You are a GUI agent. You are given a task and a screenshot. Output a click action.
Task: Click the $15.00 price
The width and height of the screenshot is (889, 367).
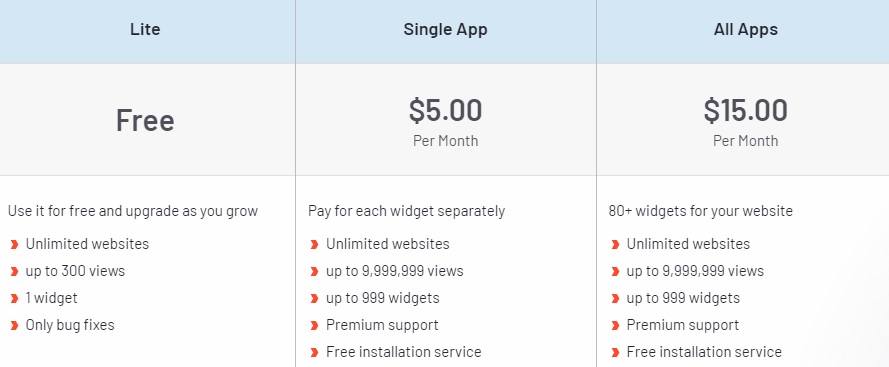click(x=746, y=110)
